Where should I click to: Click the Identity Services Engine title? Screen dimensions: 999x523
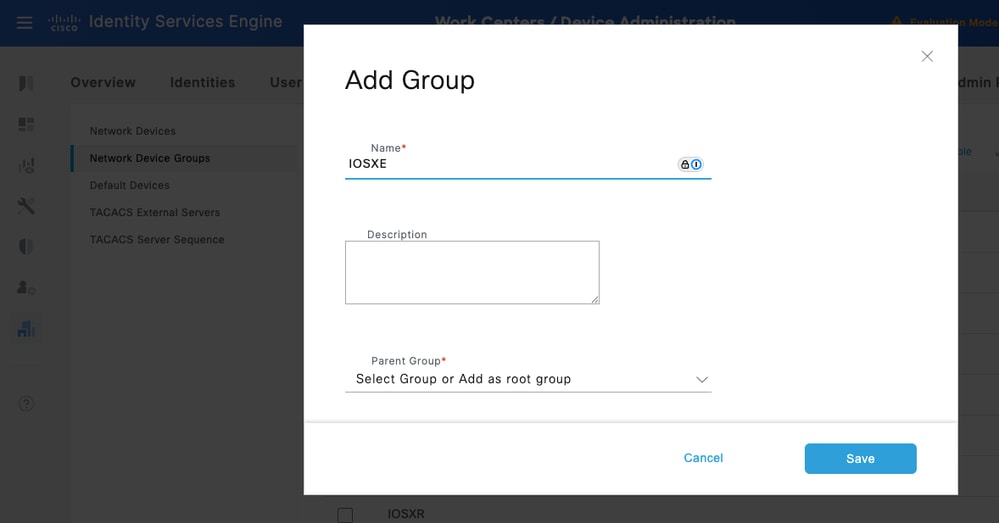[185, 22]
